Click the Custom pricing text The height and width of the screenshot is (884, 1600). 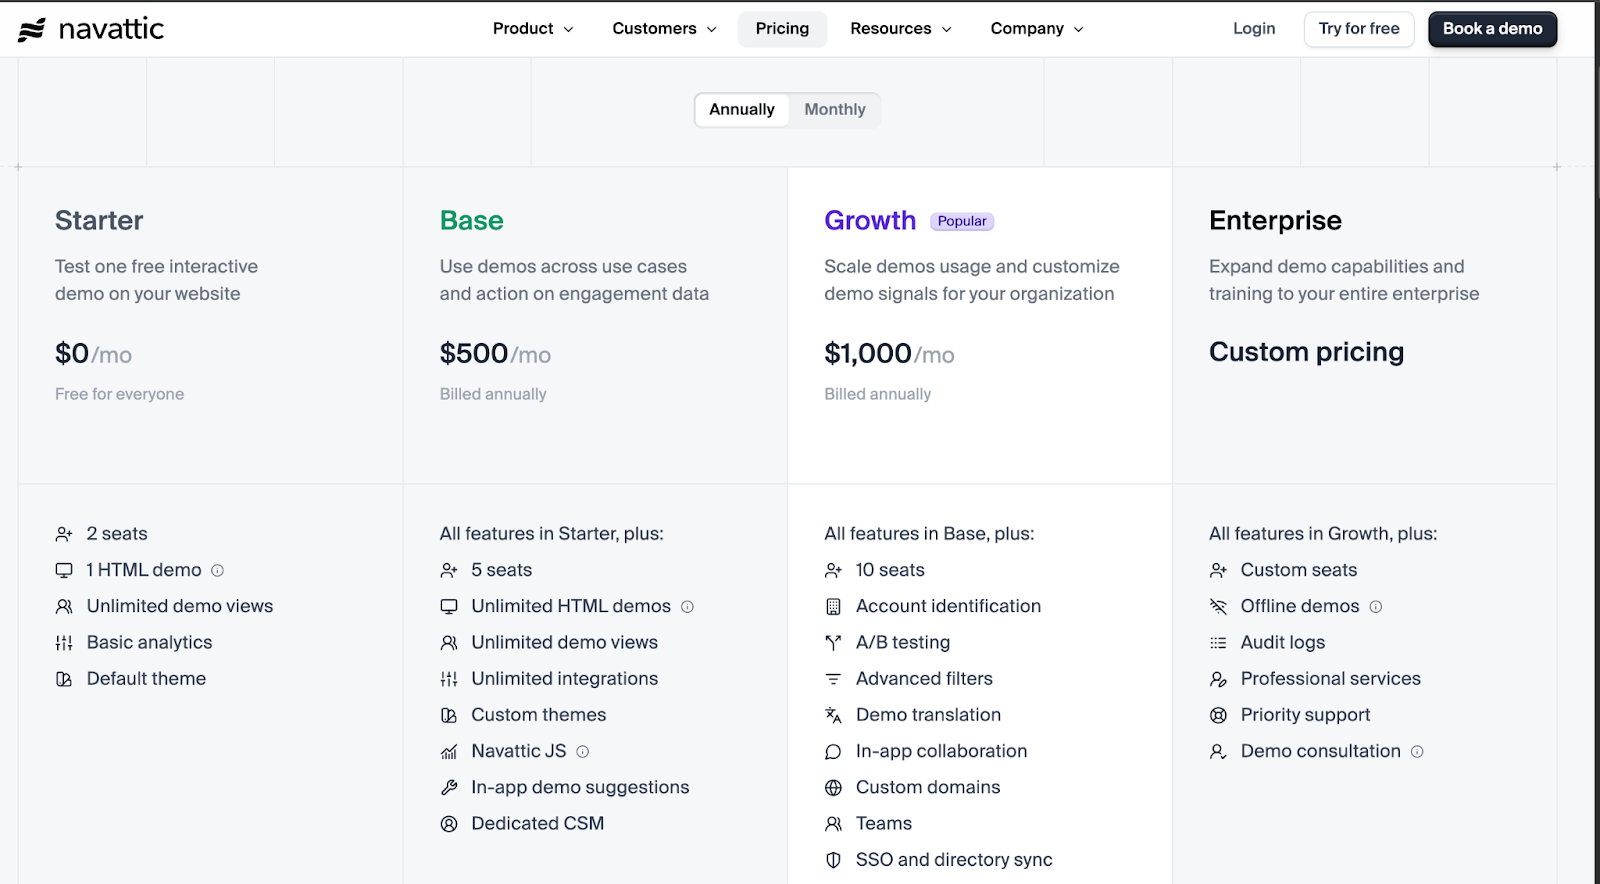1306,352
